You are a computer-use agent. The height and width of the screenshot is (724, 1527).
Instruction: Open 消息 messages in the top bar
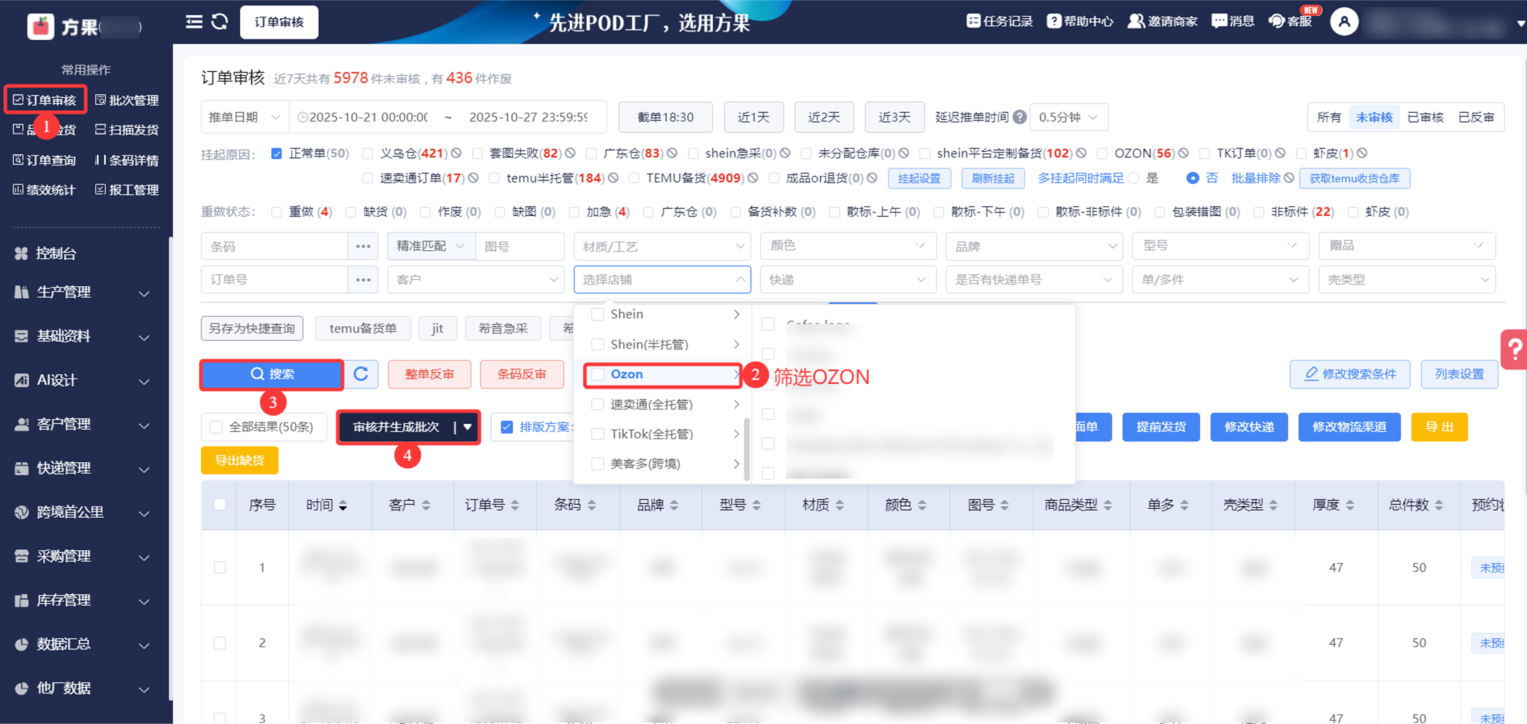1232,21
